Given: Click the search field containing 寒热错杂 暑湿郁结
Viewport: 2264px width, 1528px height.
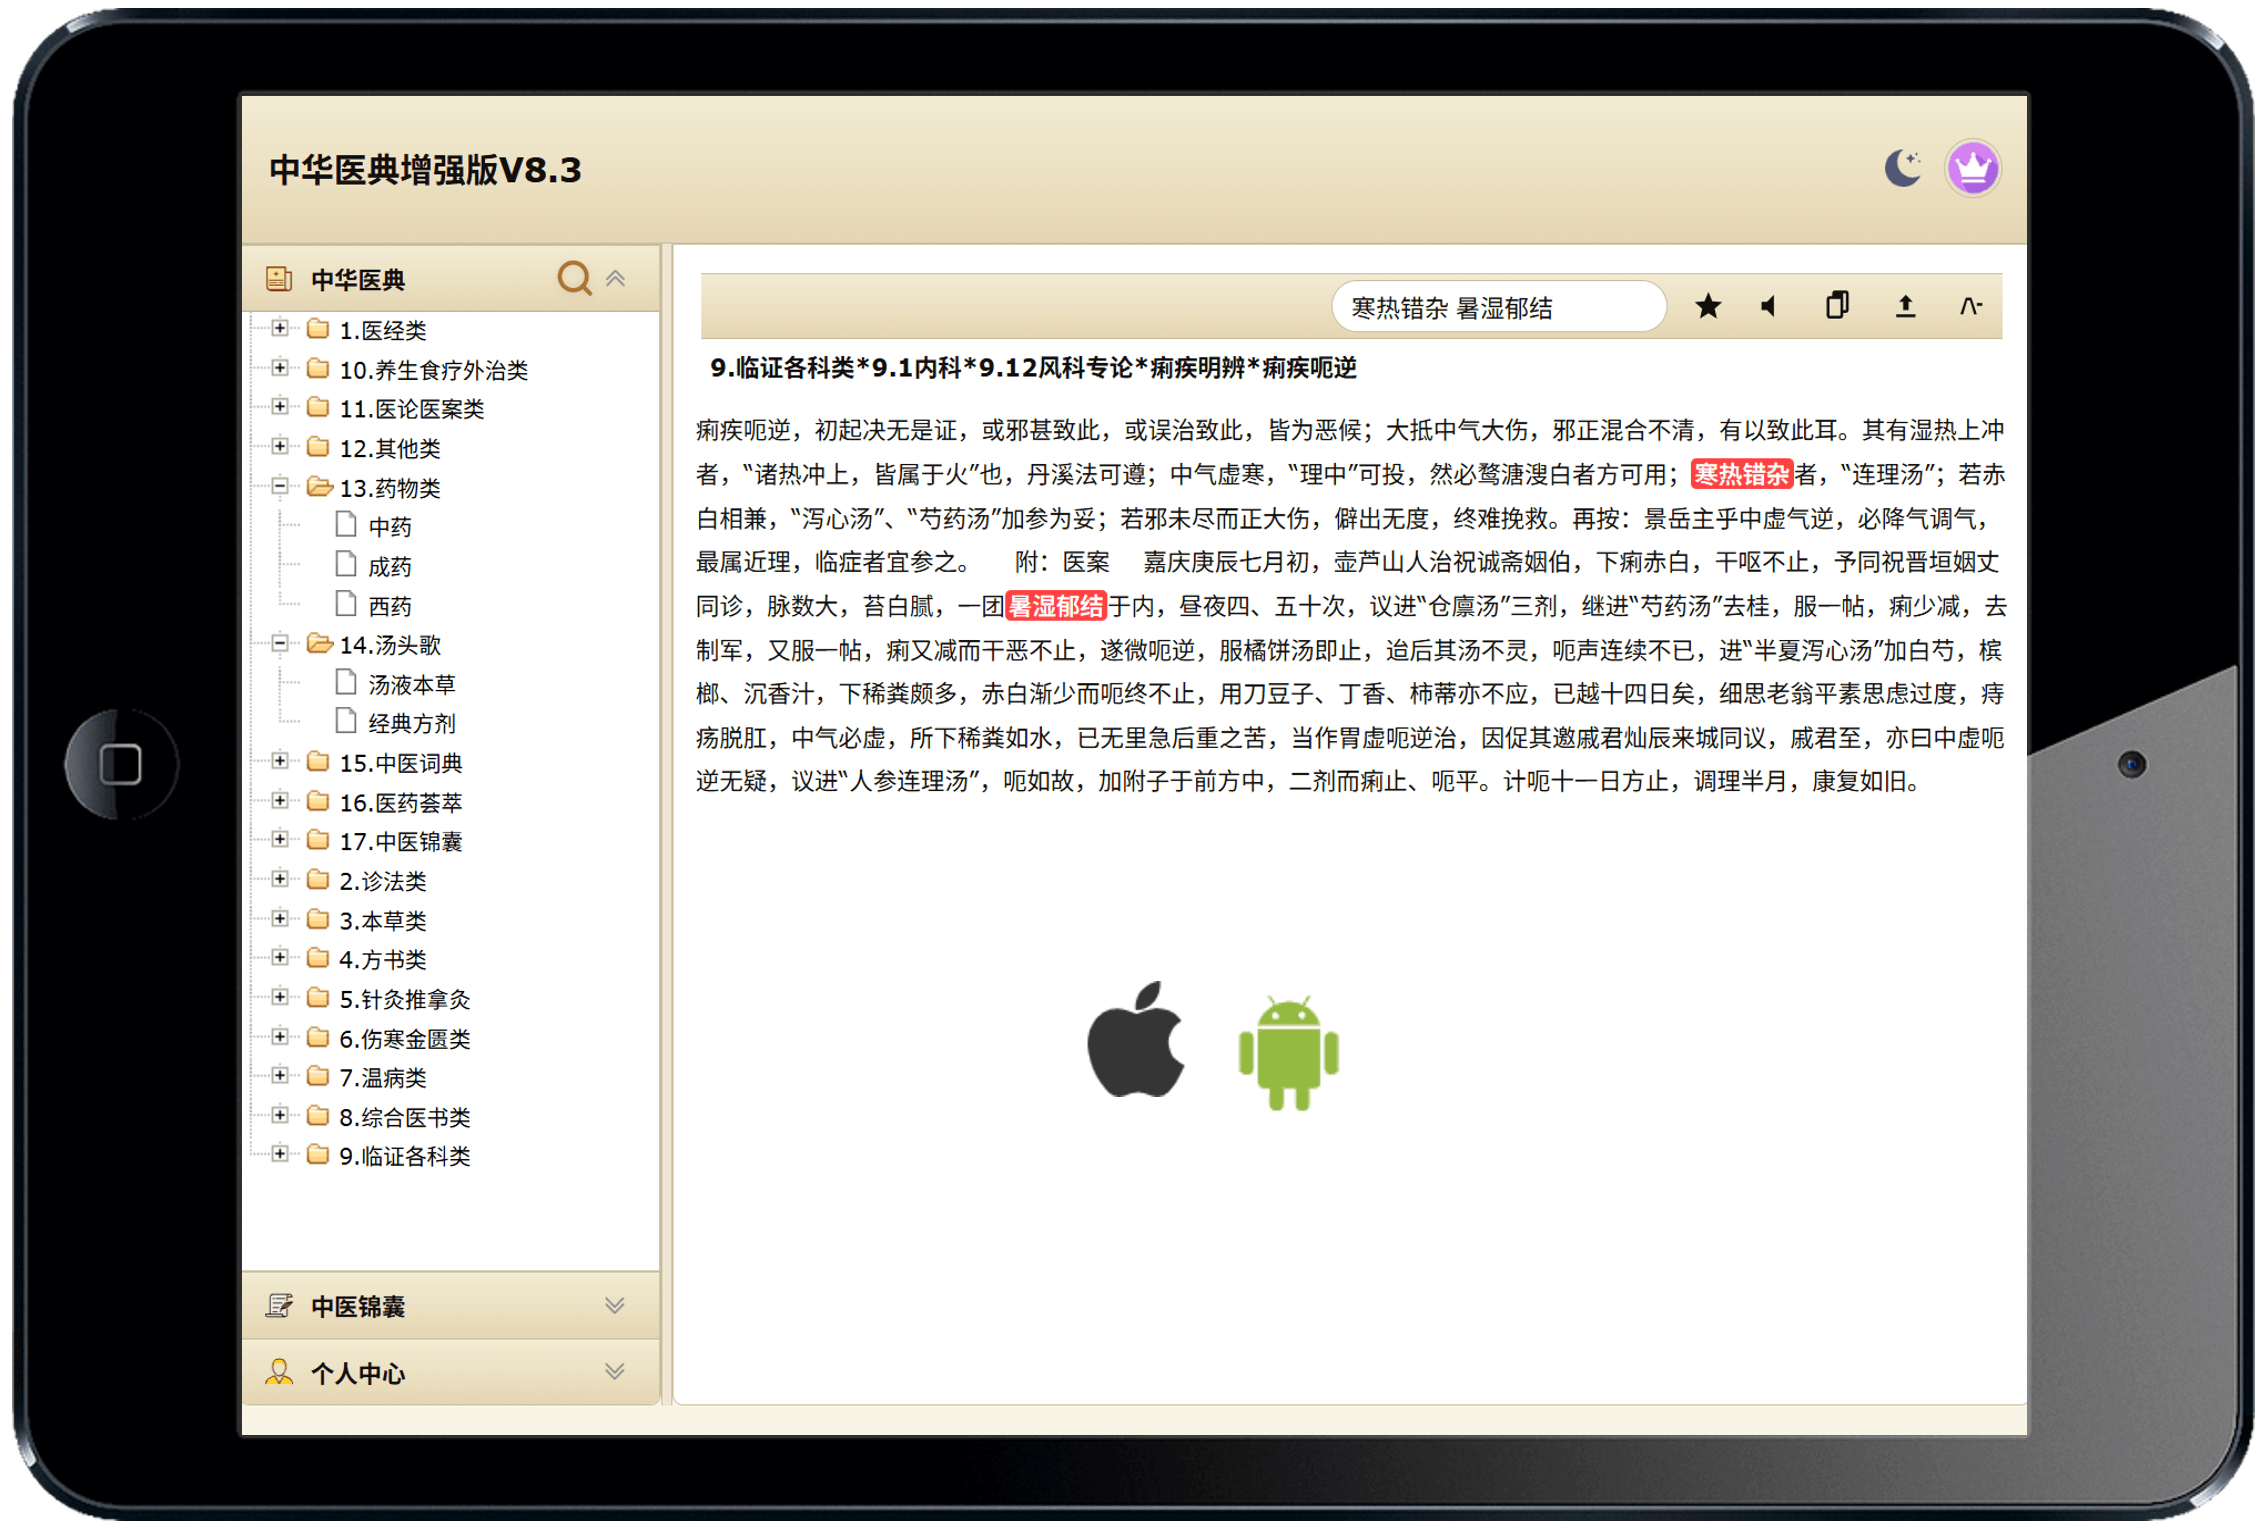Looking at the screenshot, I should click(1497, 308).
